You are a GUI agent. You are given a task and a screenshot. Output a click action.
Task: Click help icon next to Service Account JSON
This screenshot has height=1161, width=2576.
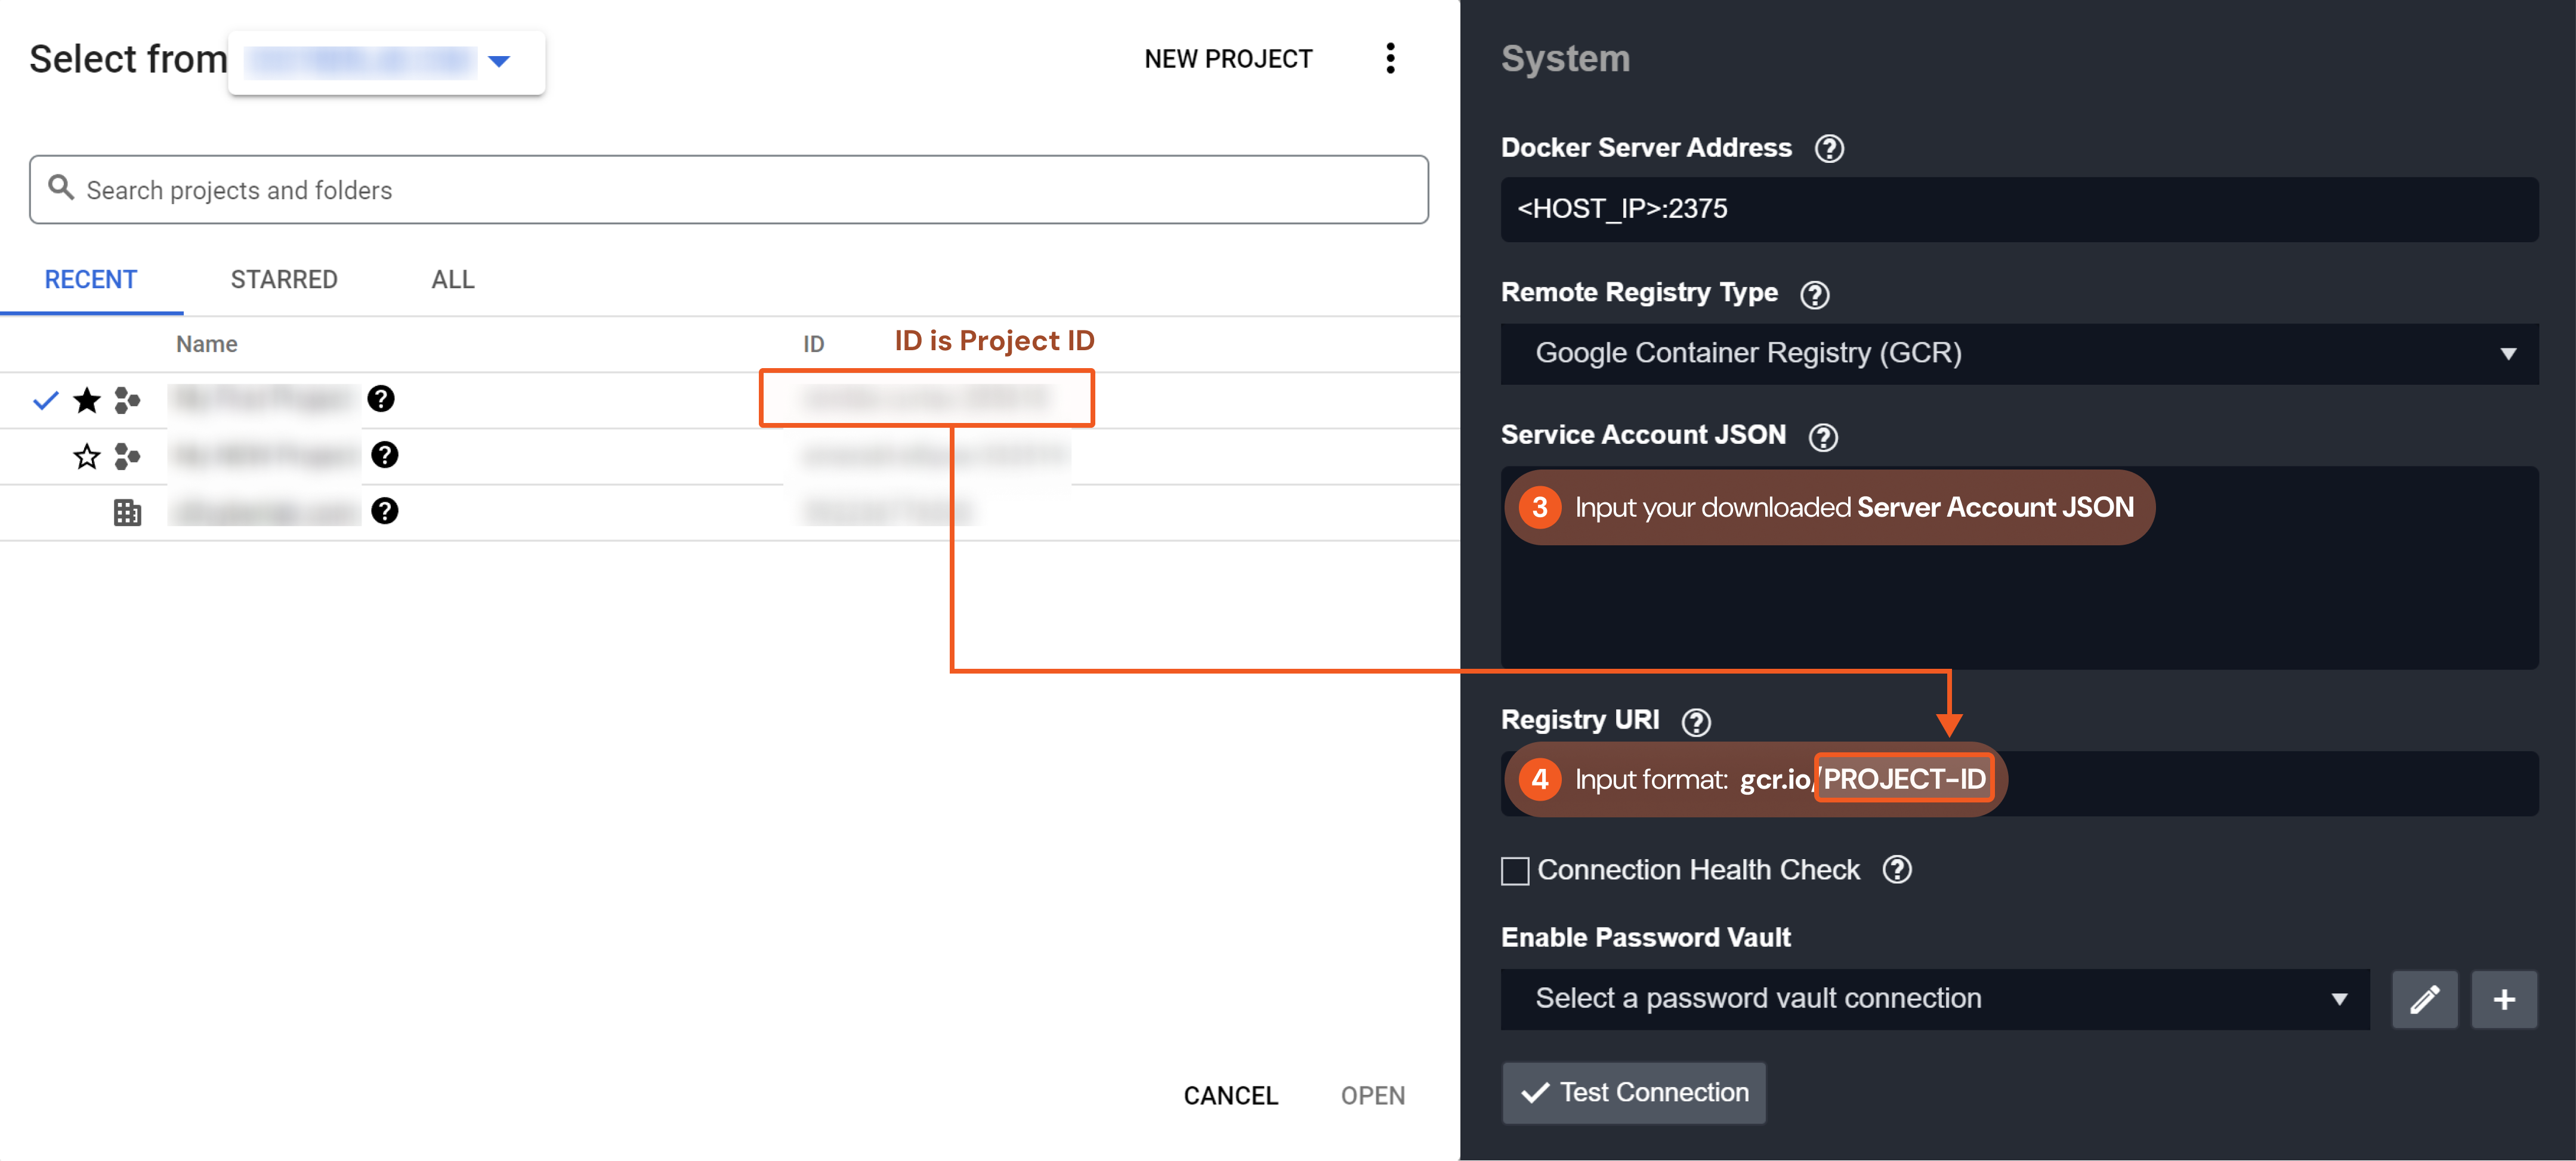(x=1822, y=437)
